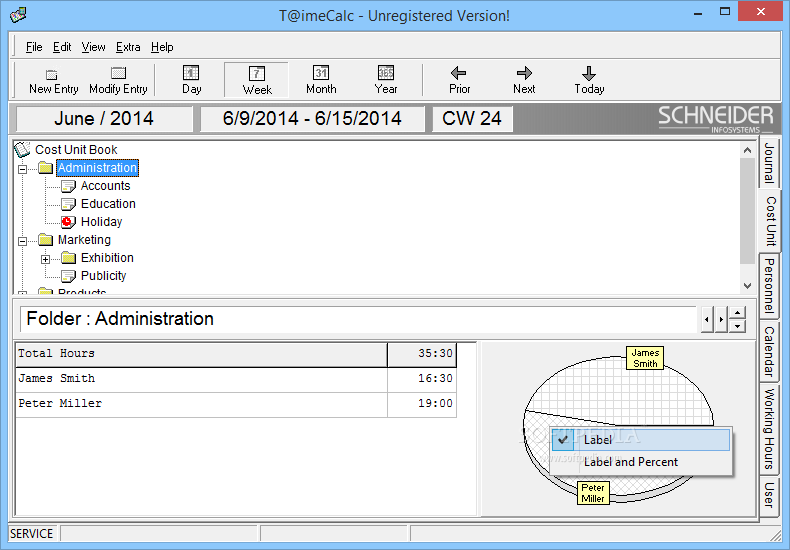Screen dimensions: 790x550
Task: Click the 35:30 total hours value
Action: [x=422, y=355]
